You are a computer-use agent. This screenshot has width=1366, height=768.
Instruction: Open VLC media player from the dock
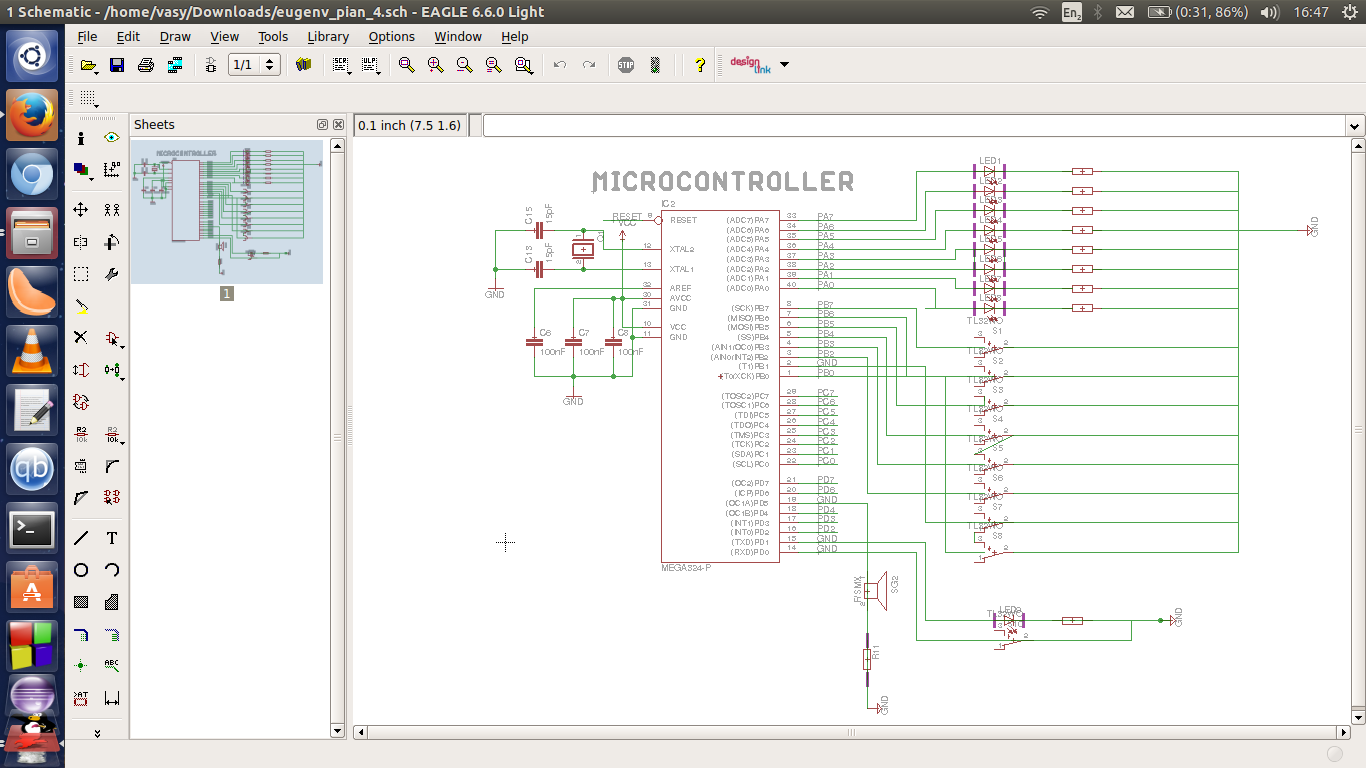[x=32, y=350]
